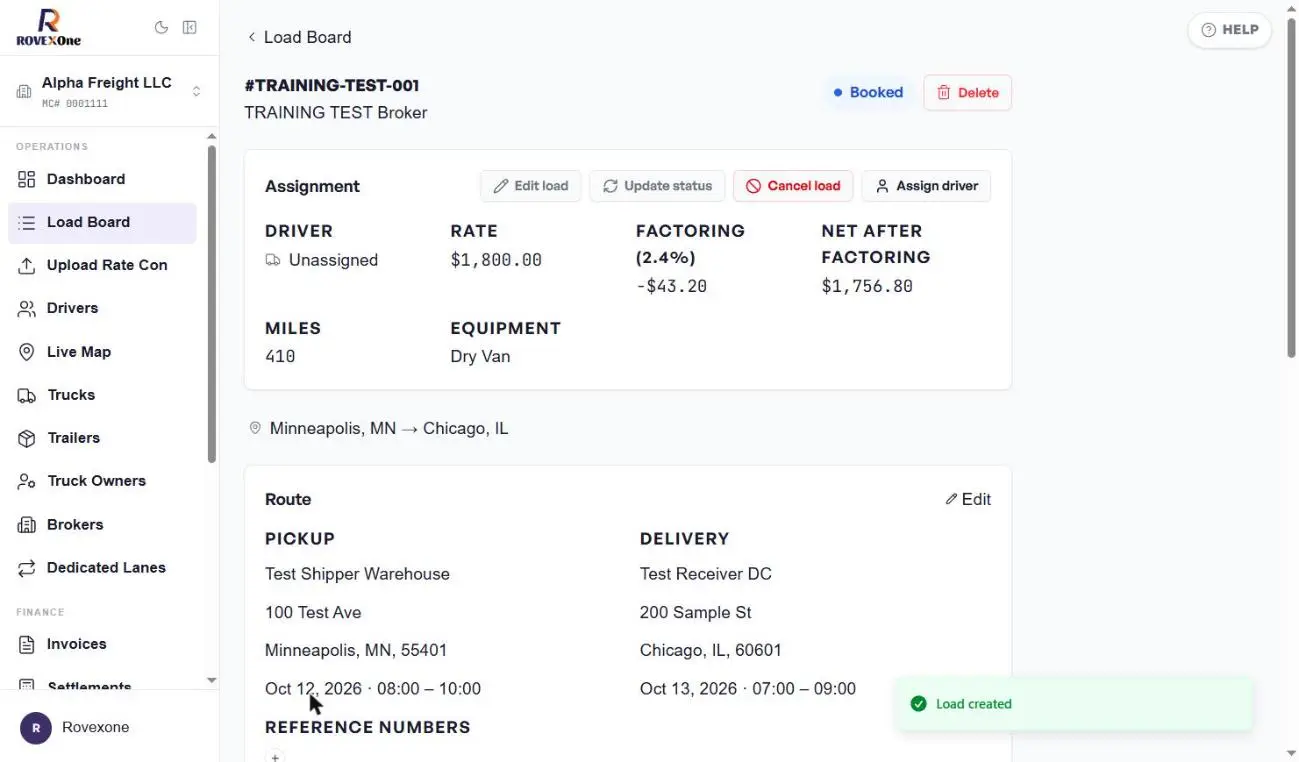Click the Brokers building icon
Viewport: 1299px width, 762px height.
pos(27,525)
